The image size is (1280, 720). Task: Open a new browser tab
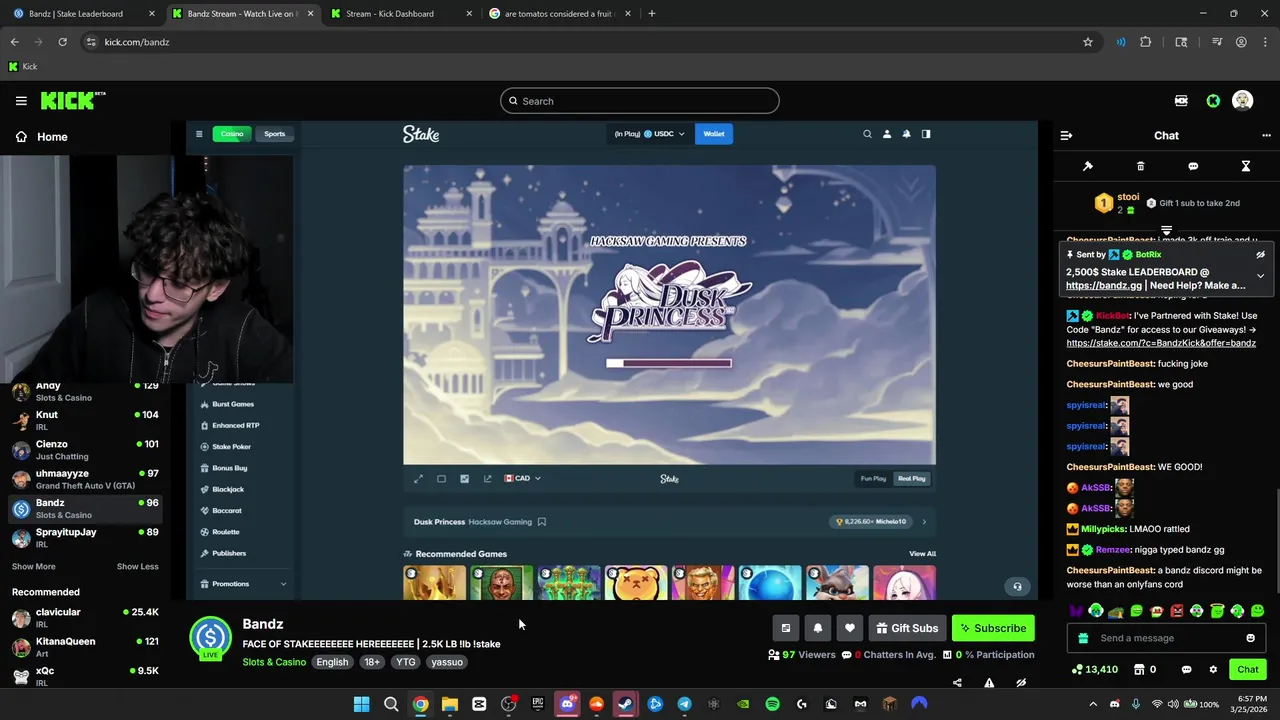[652, 14]
